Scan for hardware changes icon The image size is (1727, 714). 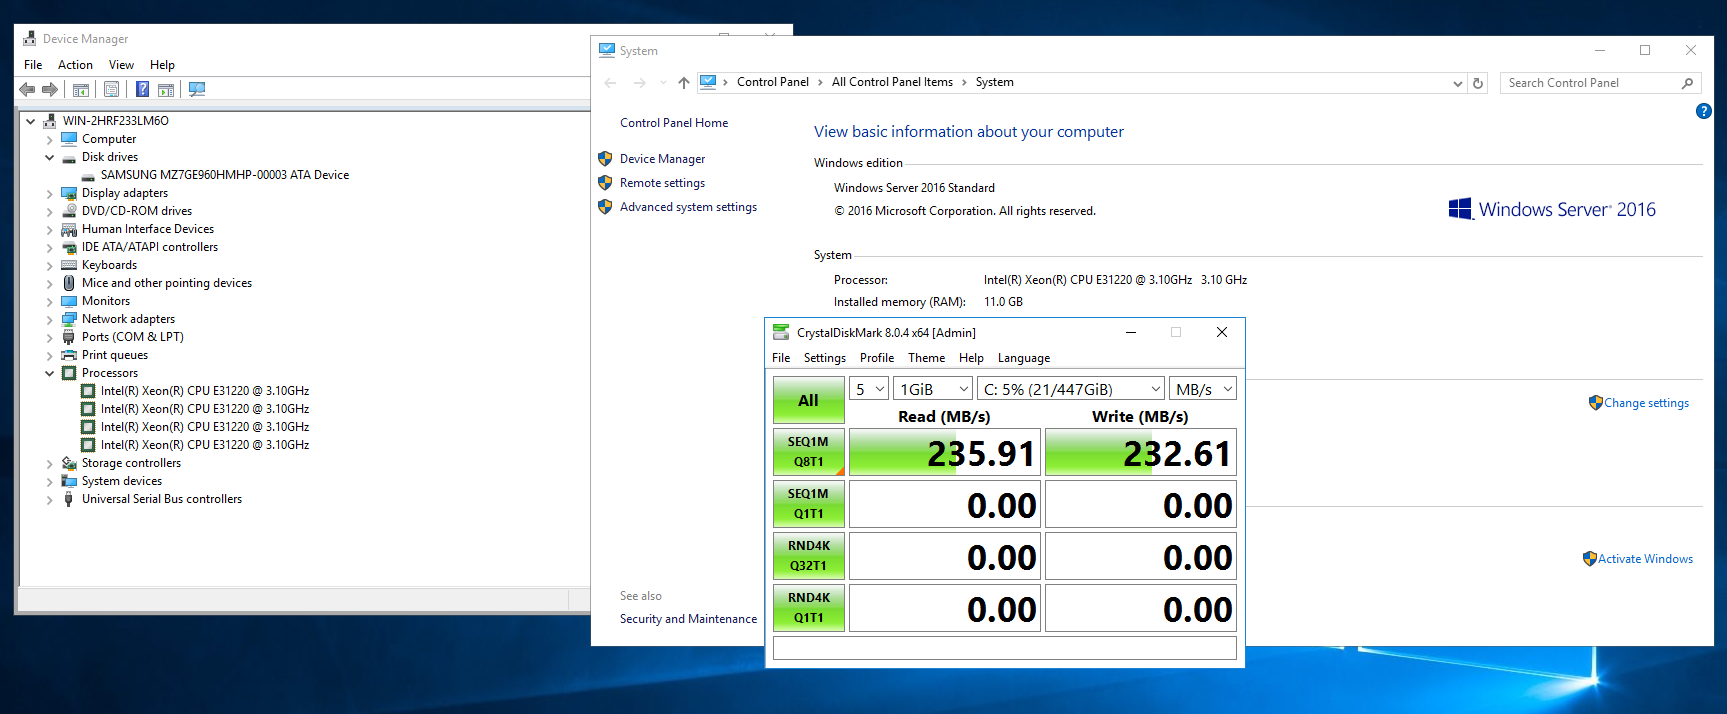(197, 89)
